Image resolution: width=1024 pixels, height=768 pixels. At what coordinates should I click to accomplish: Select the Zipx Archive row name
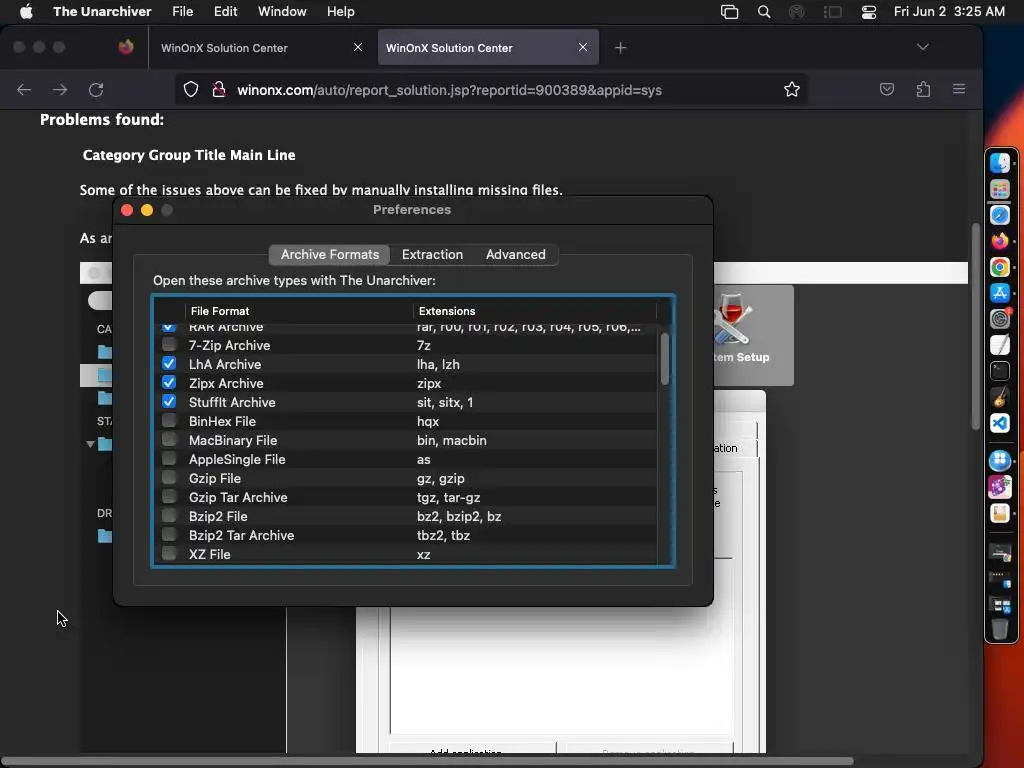[x=226, y=383]
